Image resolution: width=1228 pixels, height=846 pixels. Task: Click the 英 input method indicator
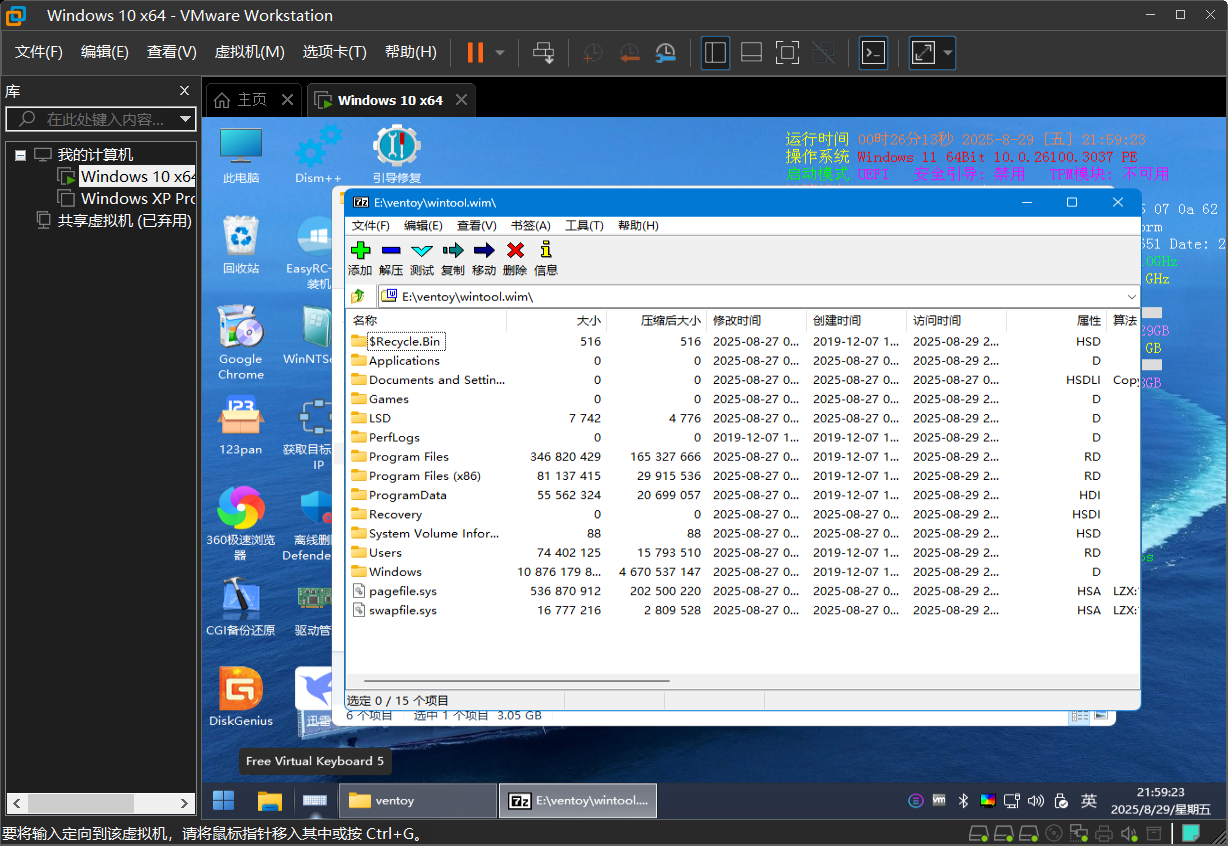[1089, 800]
